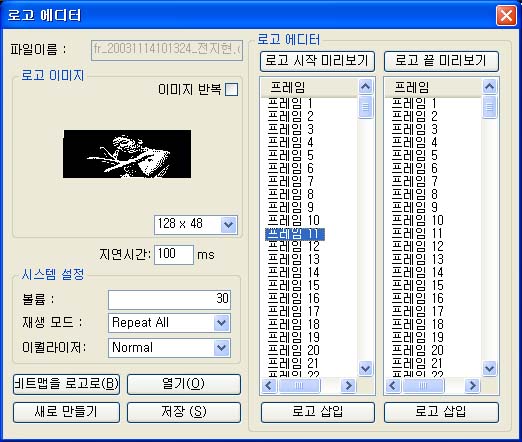The image size is (522, 442).
Task: Click the logo image preview thumbnail
Action: tap(127, 154)
